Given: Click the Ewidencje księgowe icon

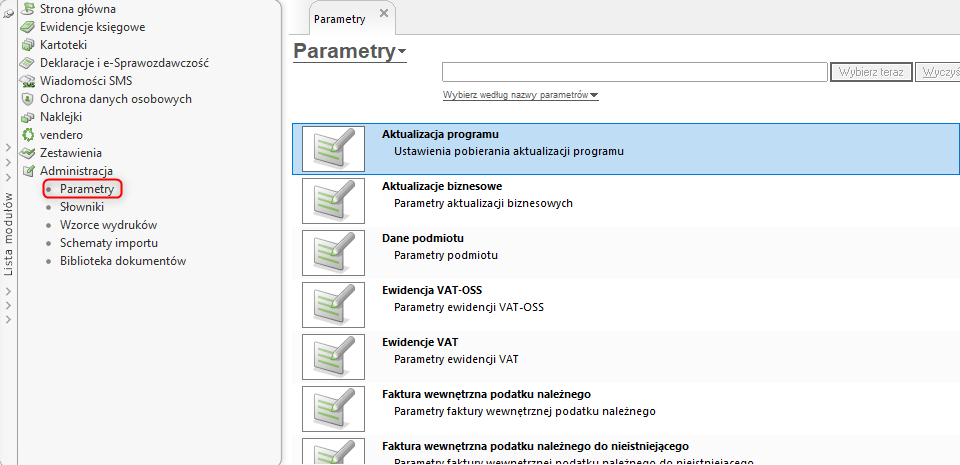Looking at the screenshot, I should click(28, 27).
